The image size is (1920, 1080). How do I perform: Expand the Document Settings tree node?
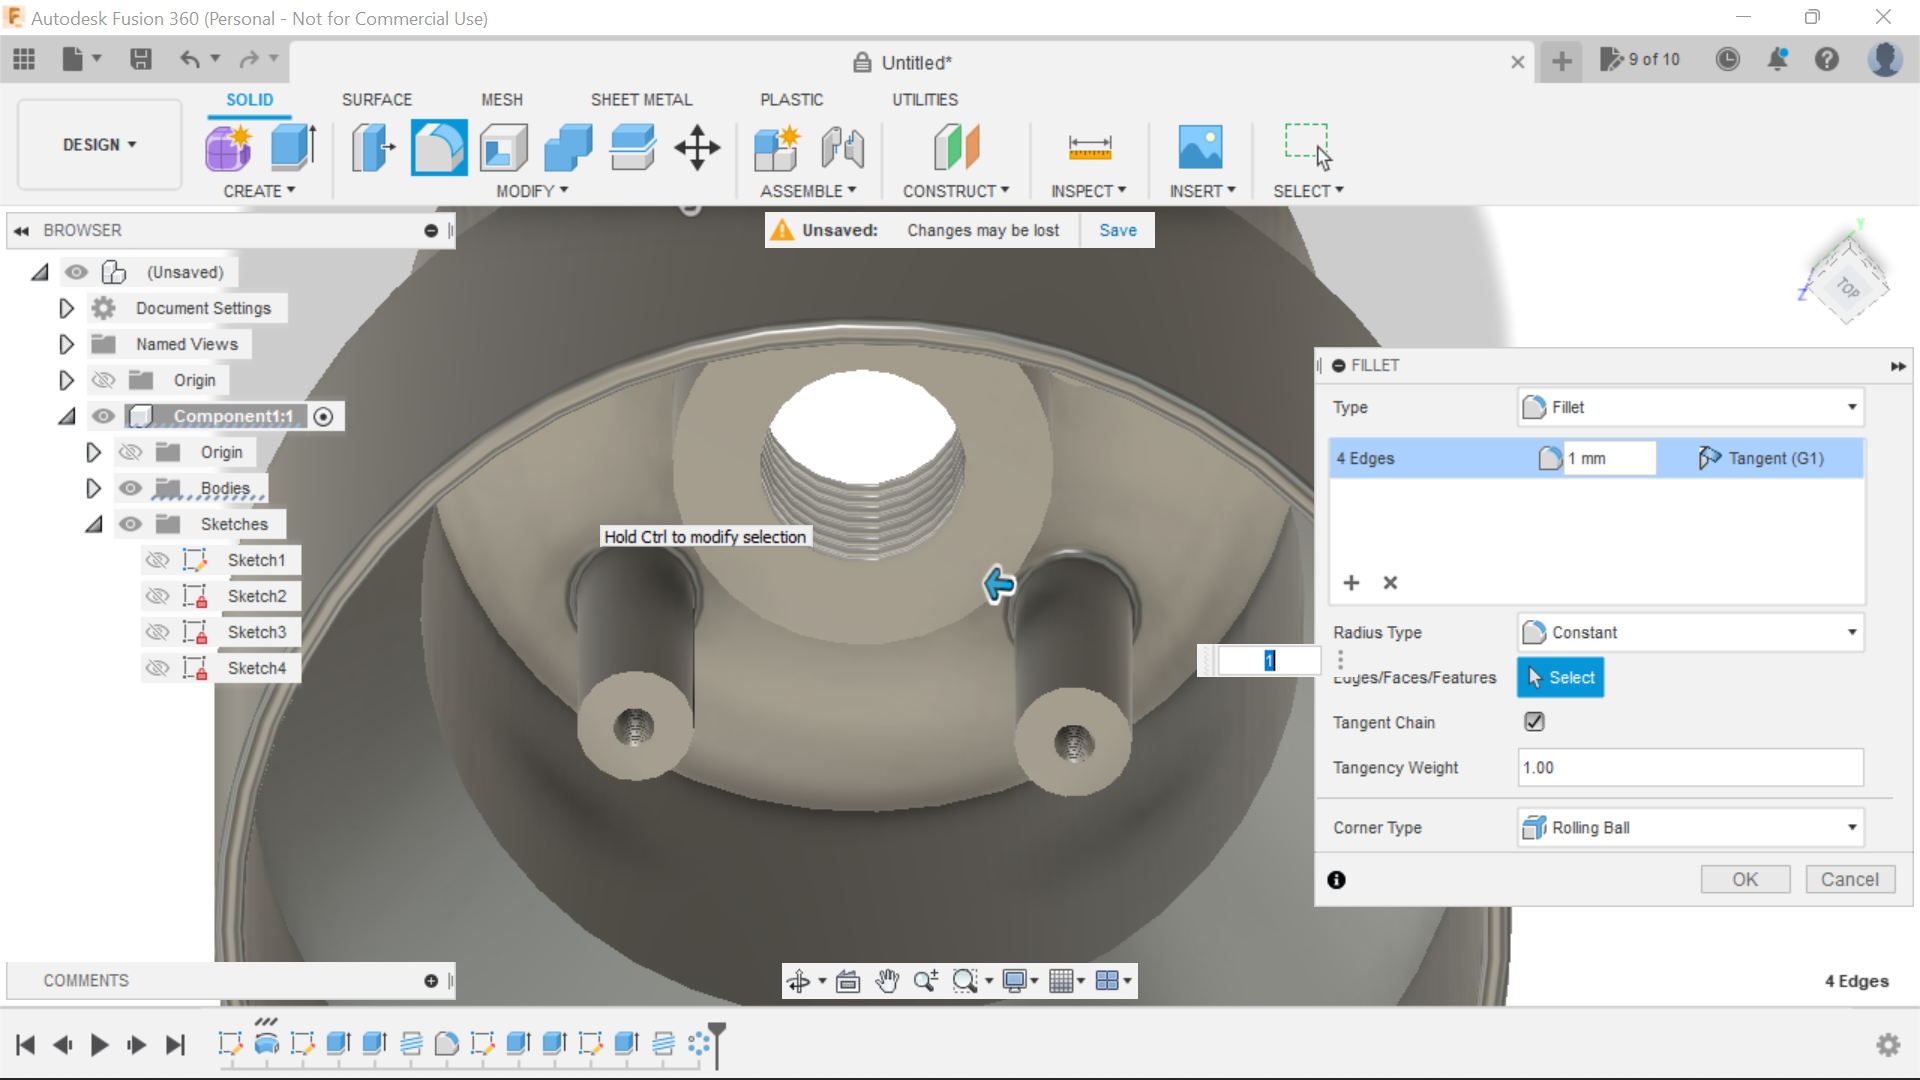coord(66,308)
